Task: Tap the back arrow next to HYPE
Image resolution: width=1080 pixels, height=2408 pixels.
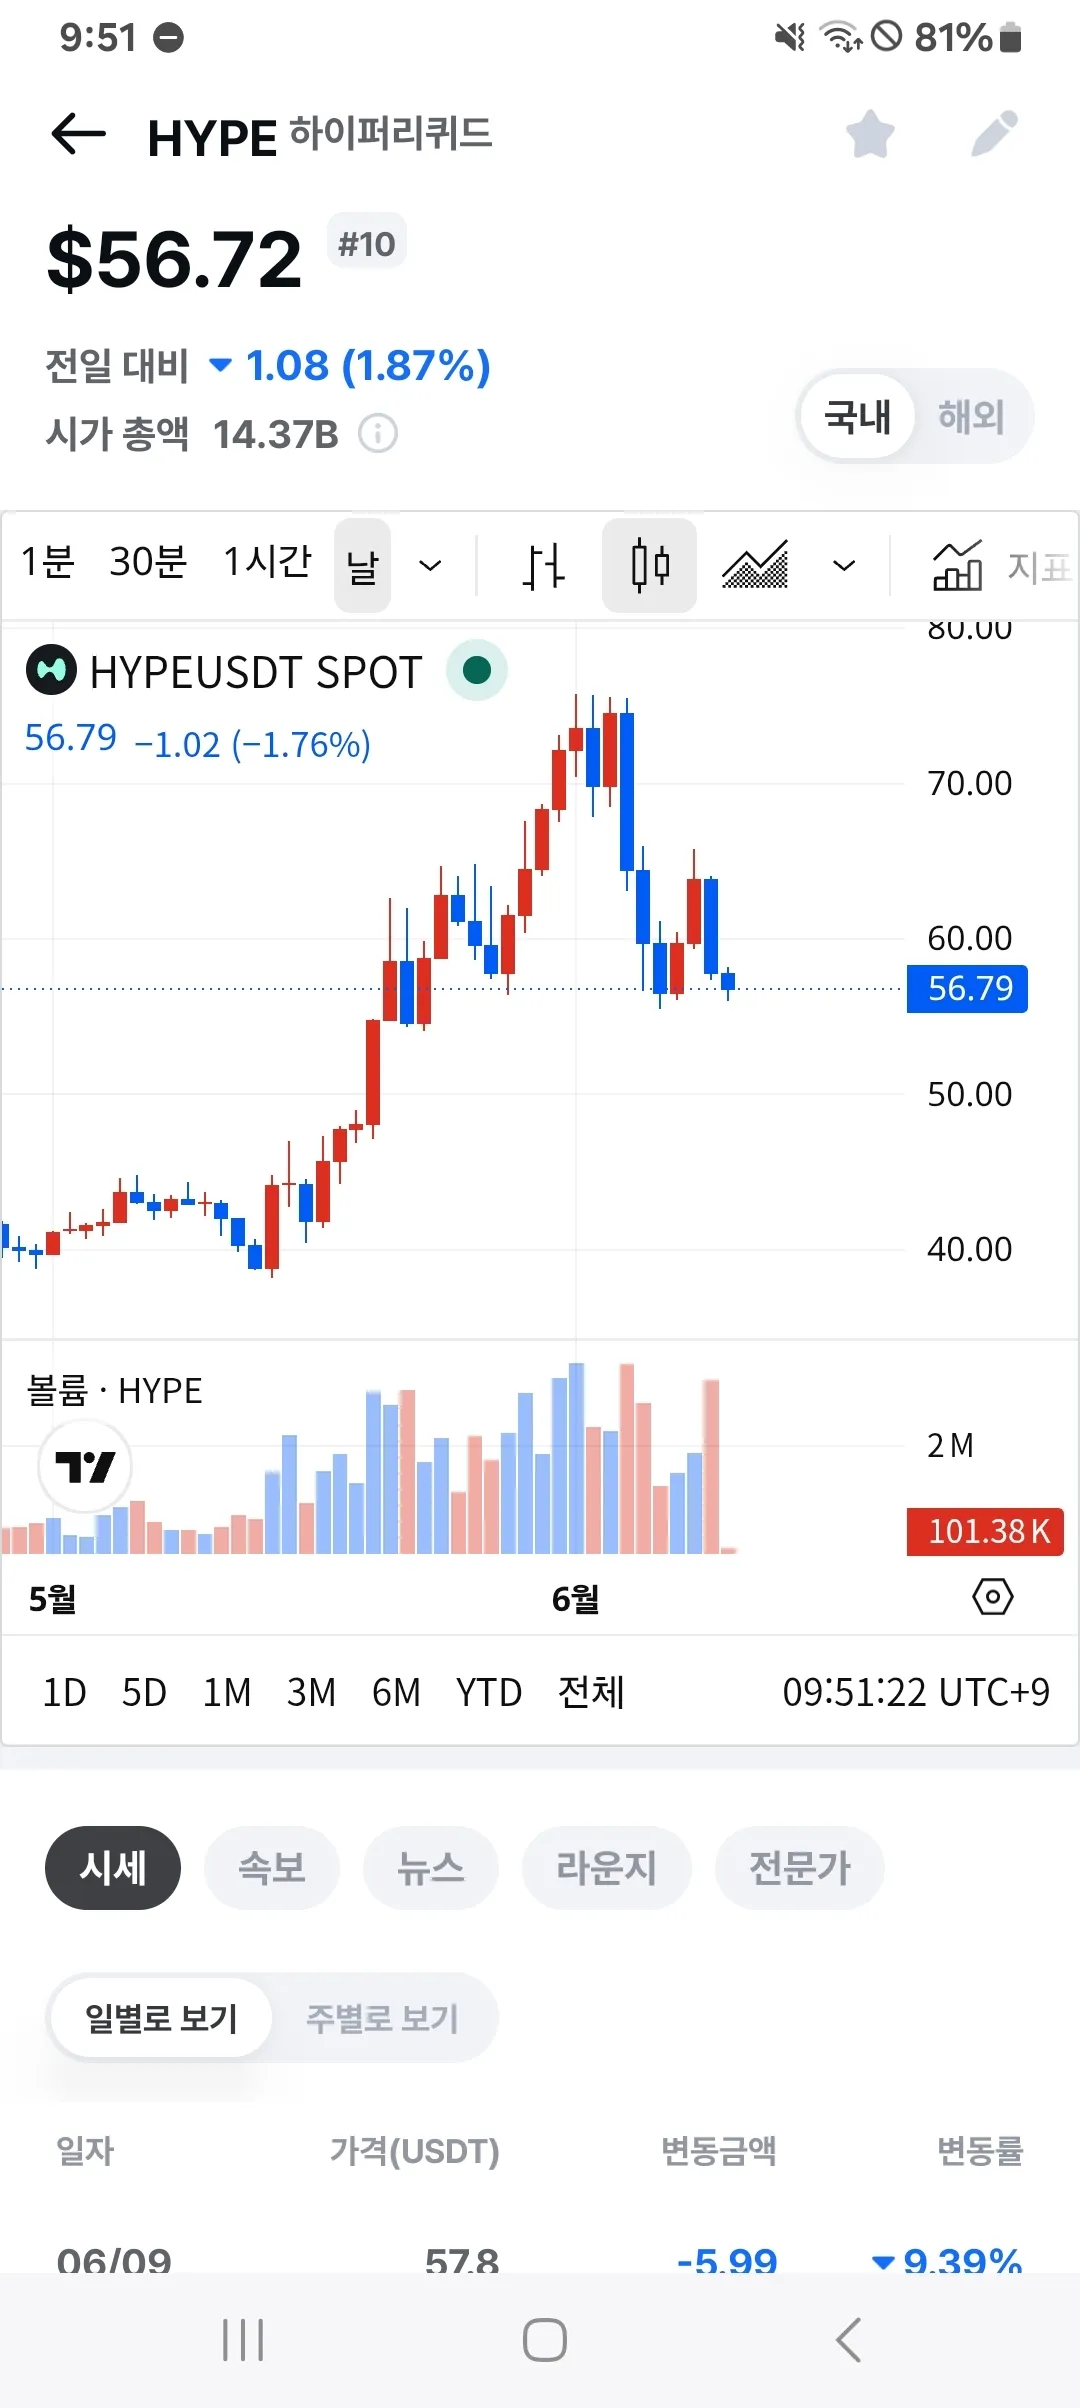Action: [x=78, y=134]
